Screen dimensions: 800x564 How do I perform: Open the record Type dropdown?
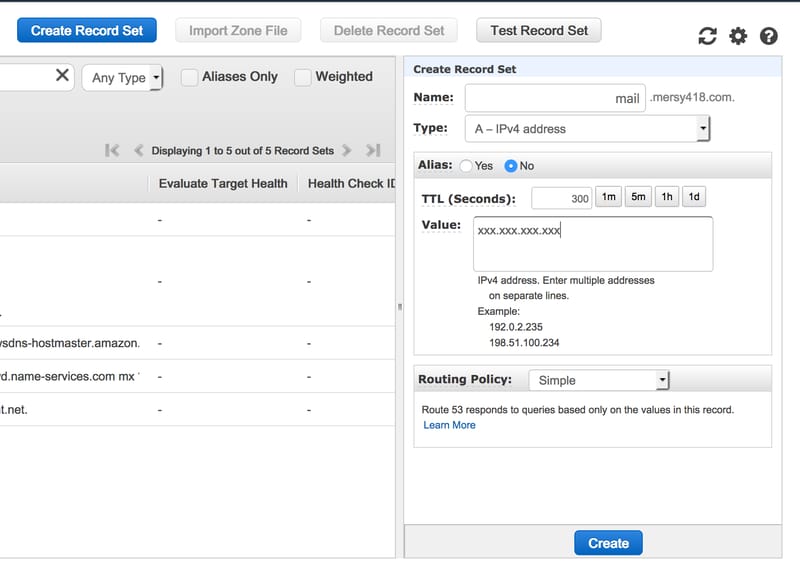point(587,129)
